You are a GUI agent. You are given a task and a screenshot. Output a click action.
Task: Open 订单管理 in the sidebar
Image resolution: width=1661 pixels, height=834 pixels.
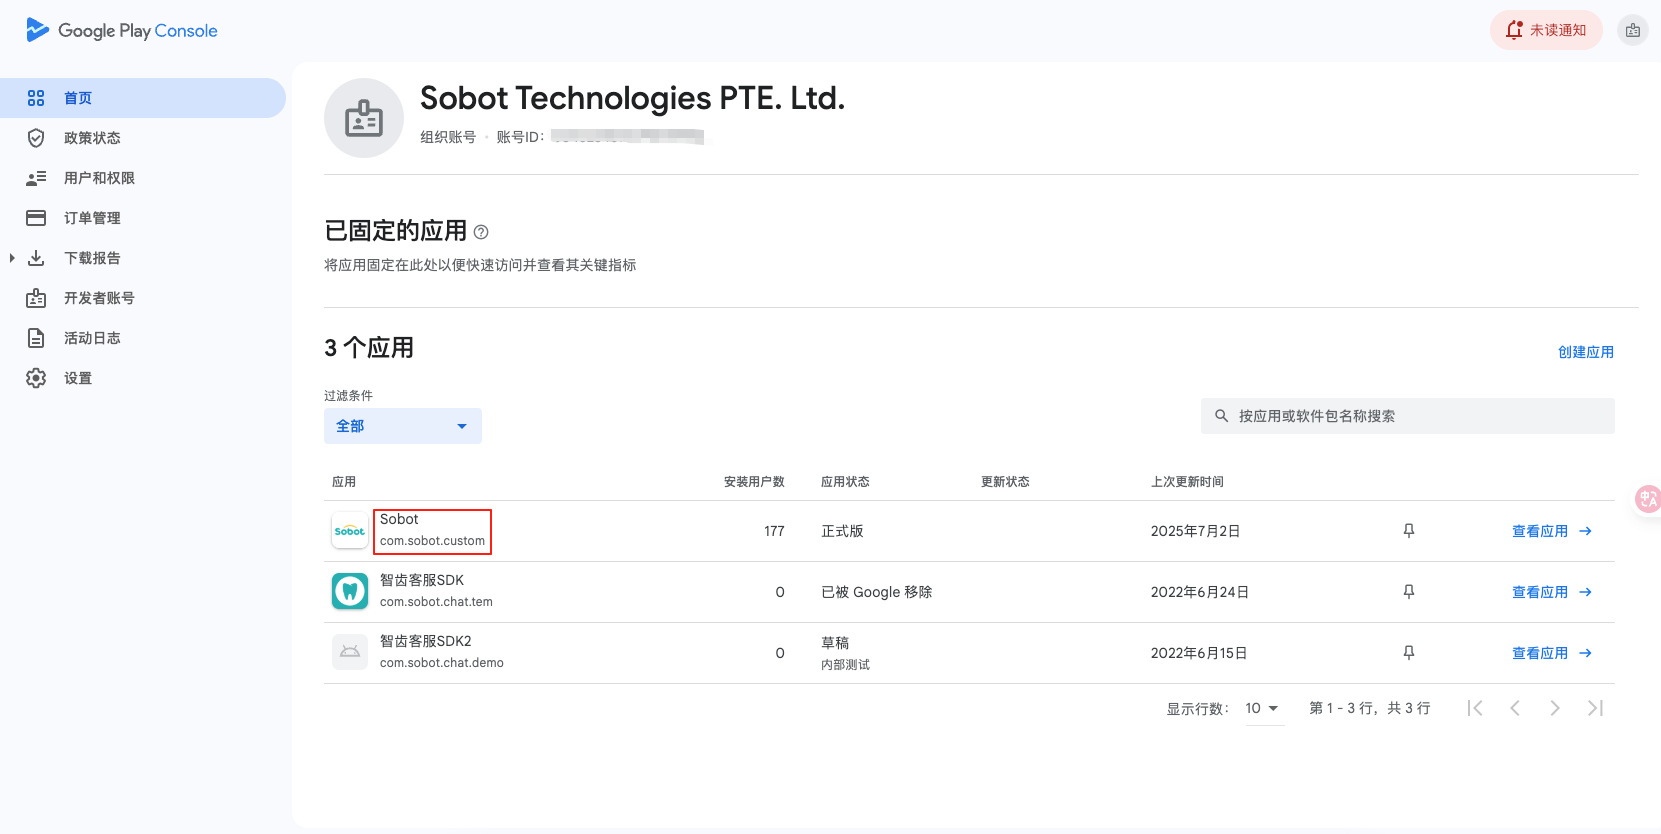tap(143, 218)
